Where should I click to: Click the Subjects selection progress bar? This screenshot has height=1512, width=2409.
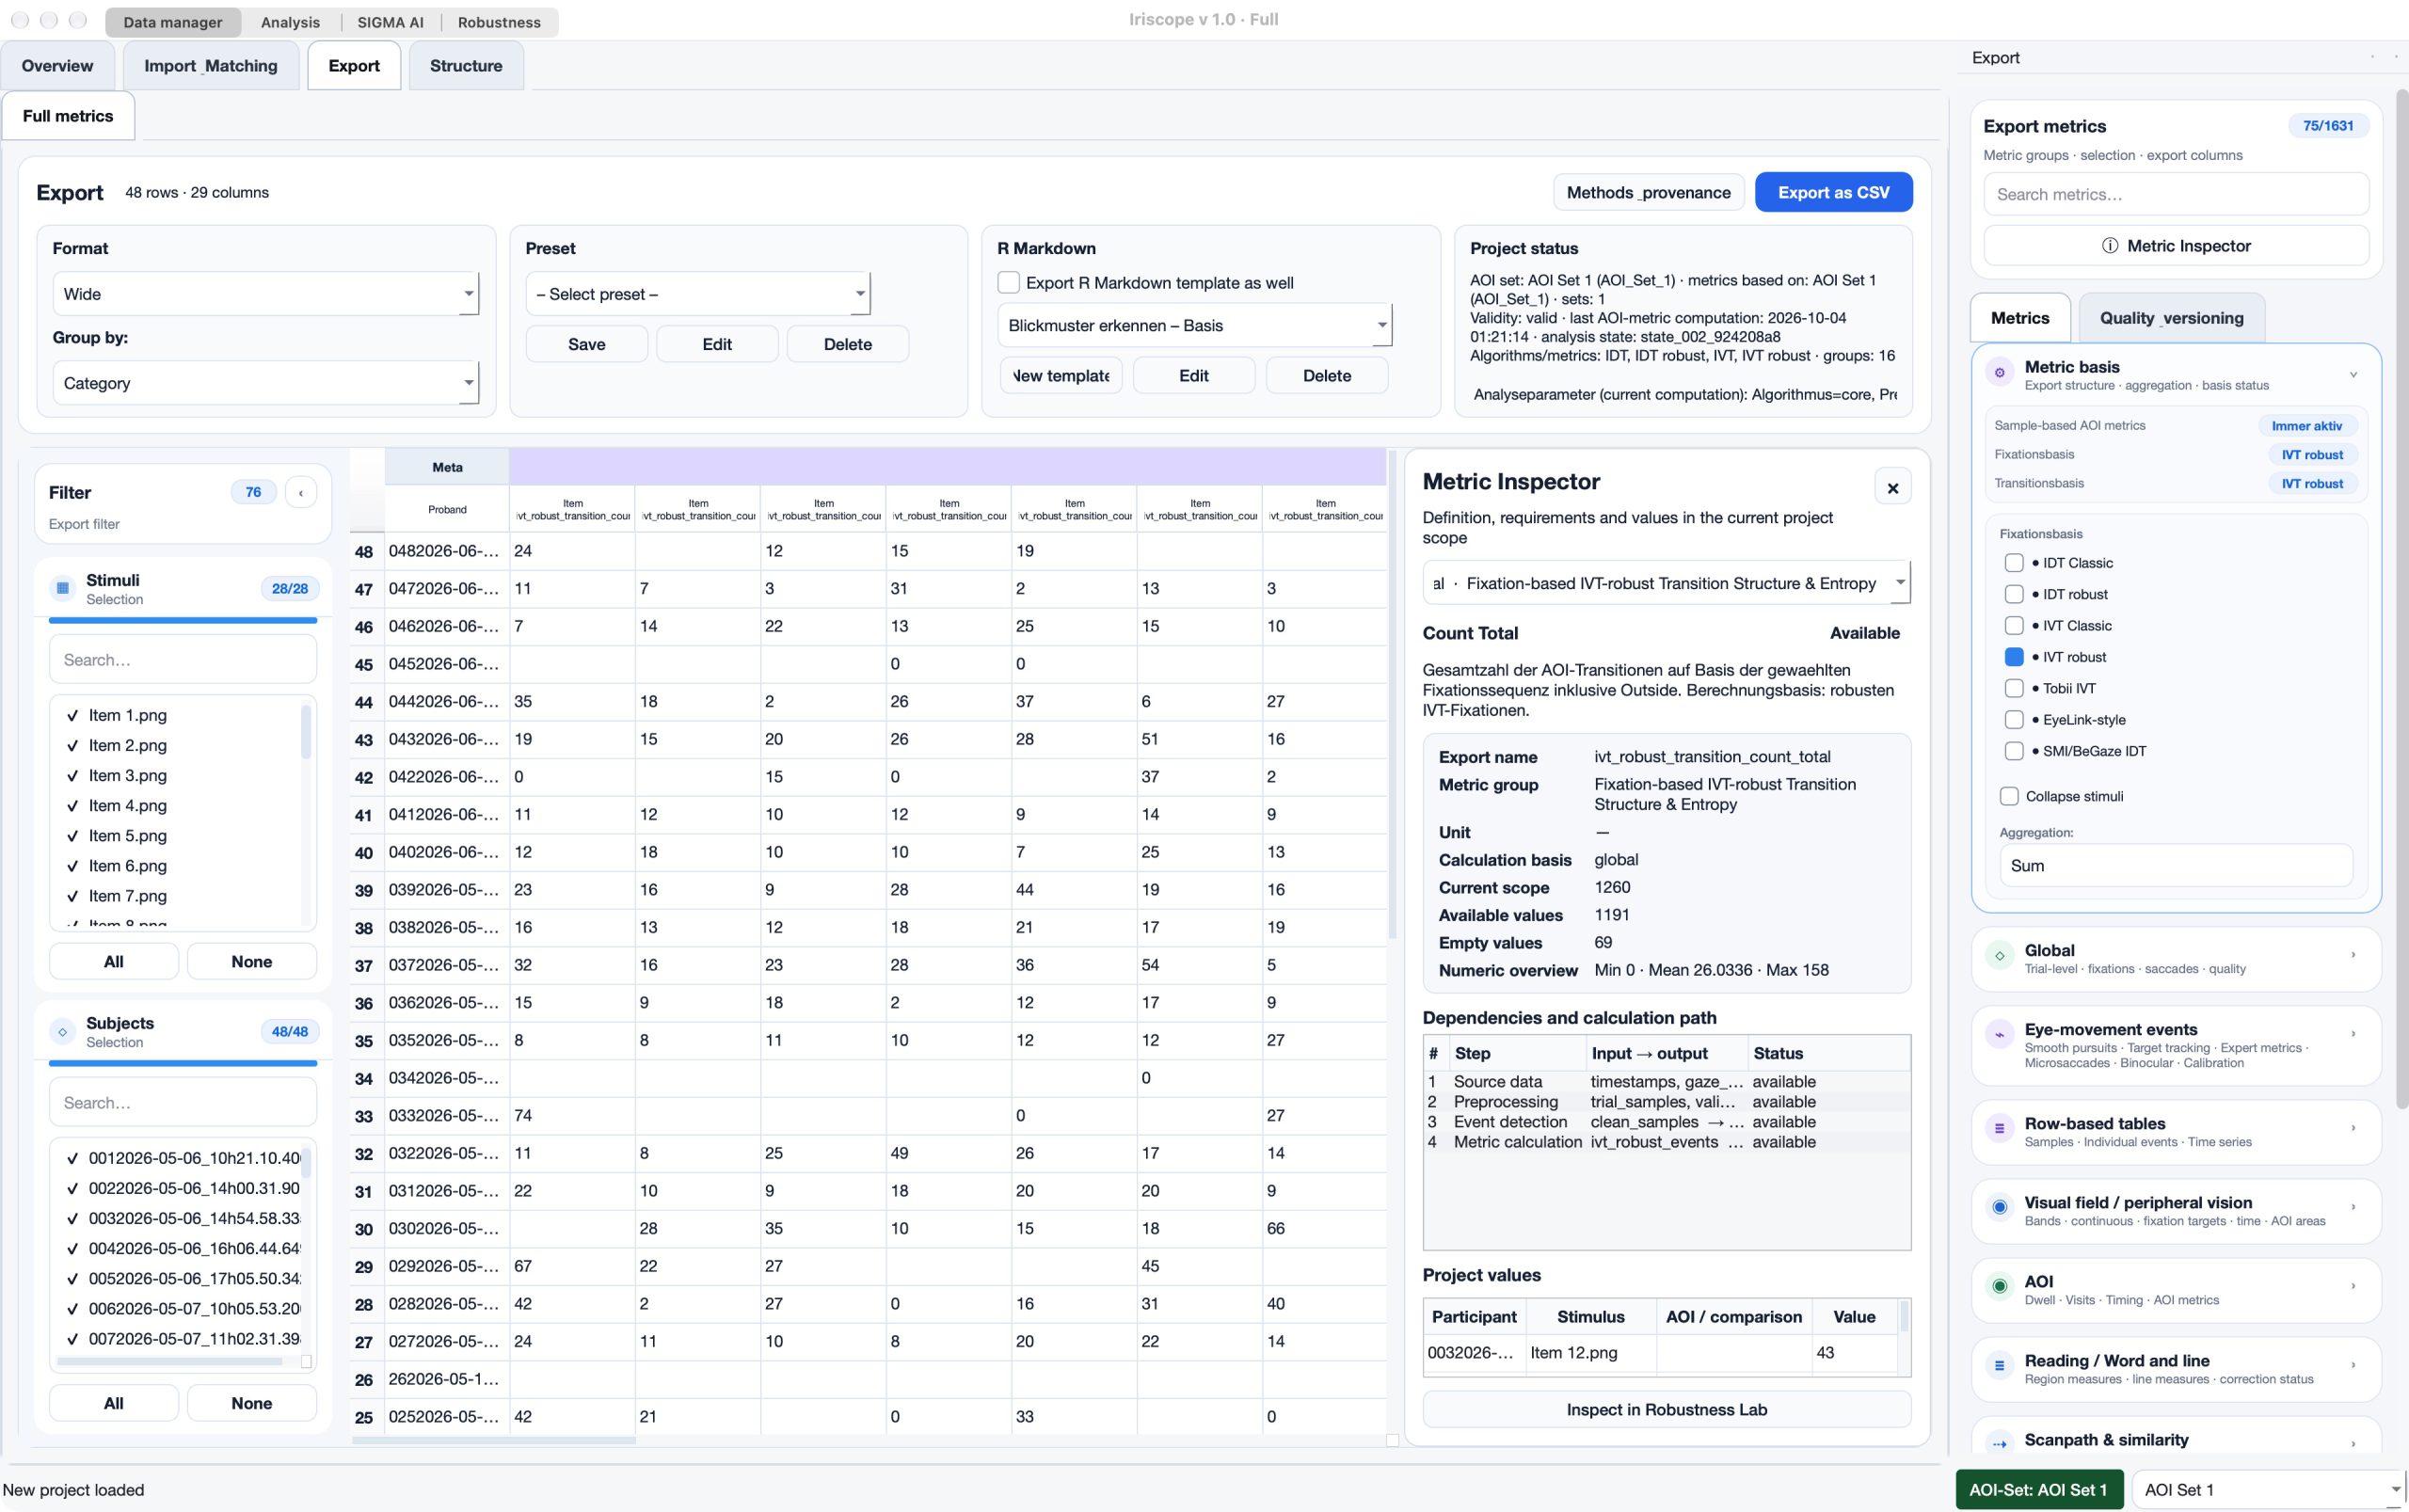coord(183,1063)
